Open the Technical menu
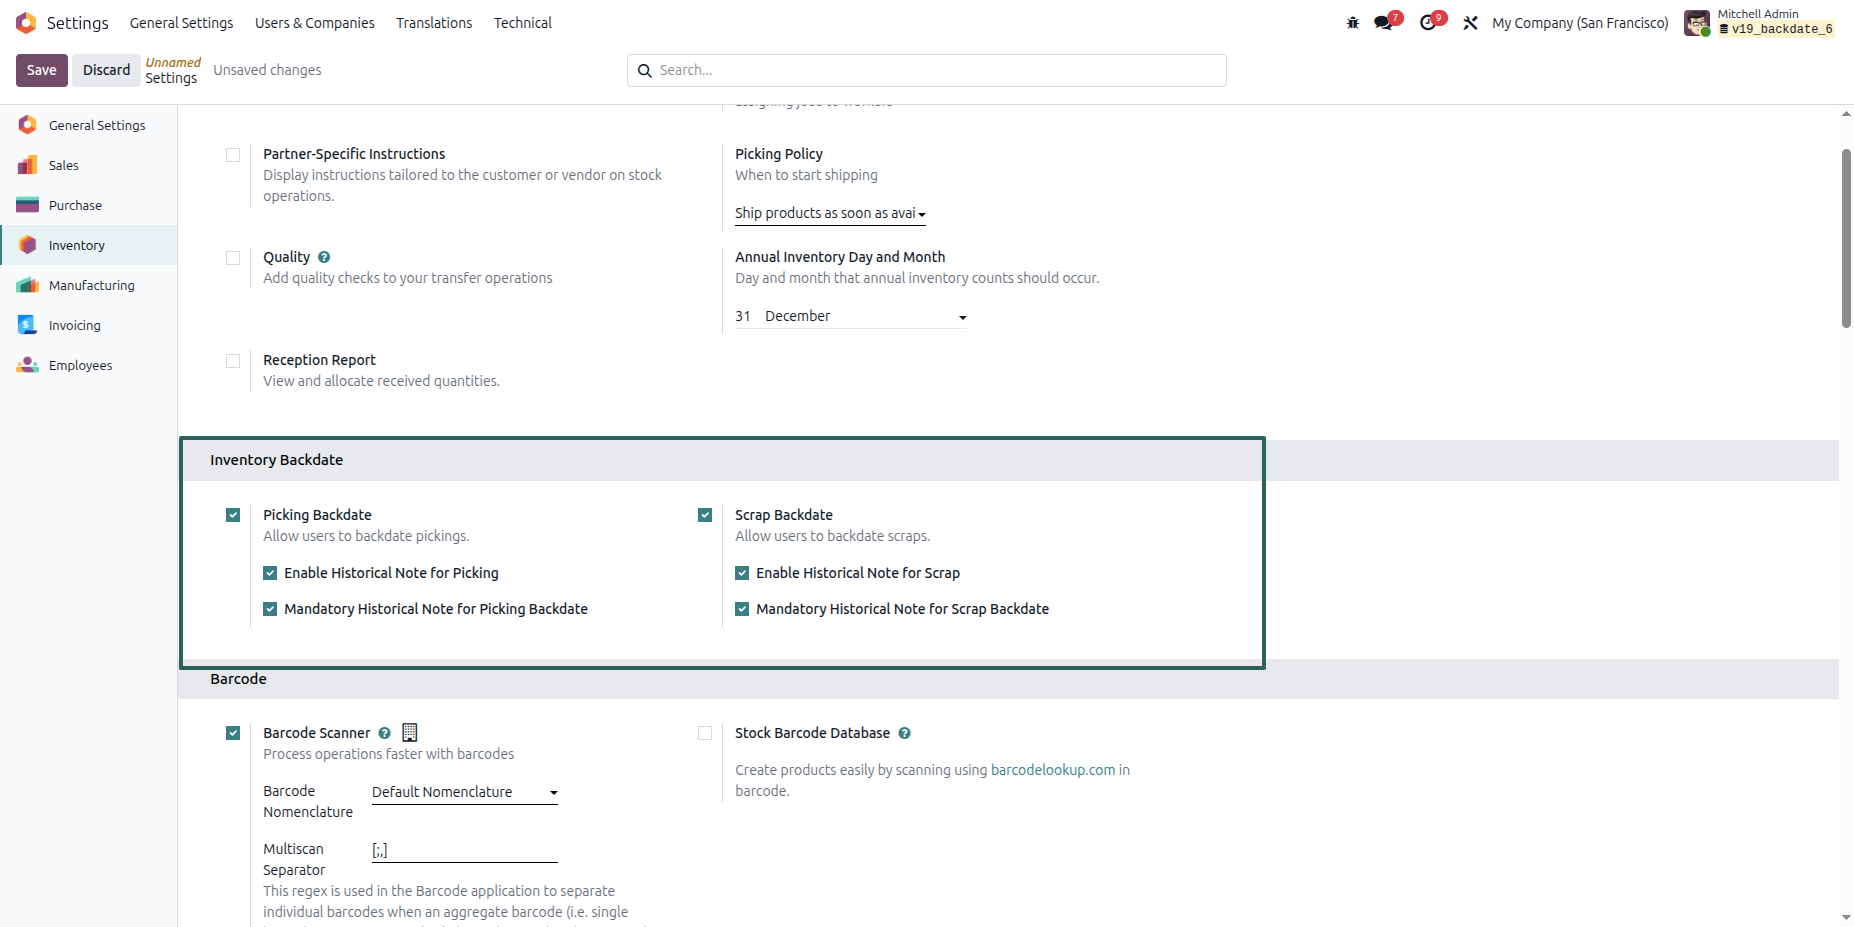 (523, 23)
